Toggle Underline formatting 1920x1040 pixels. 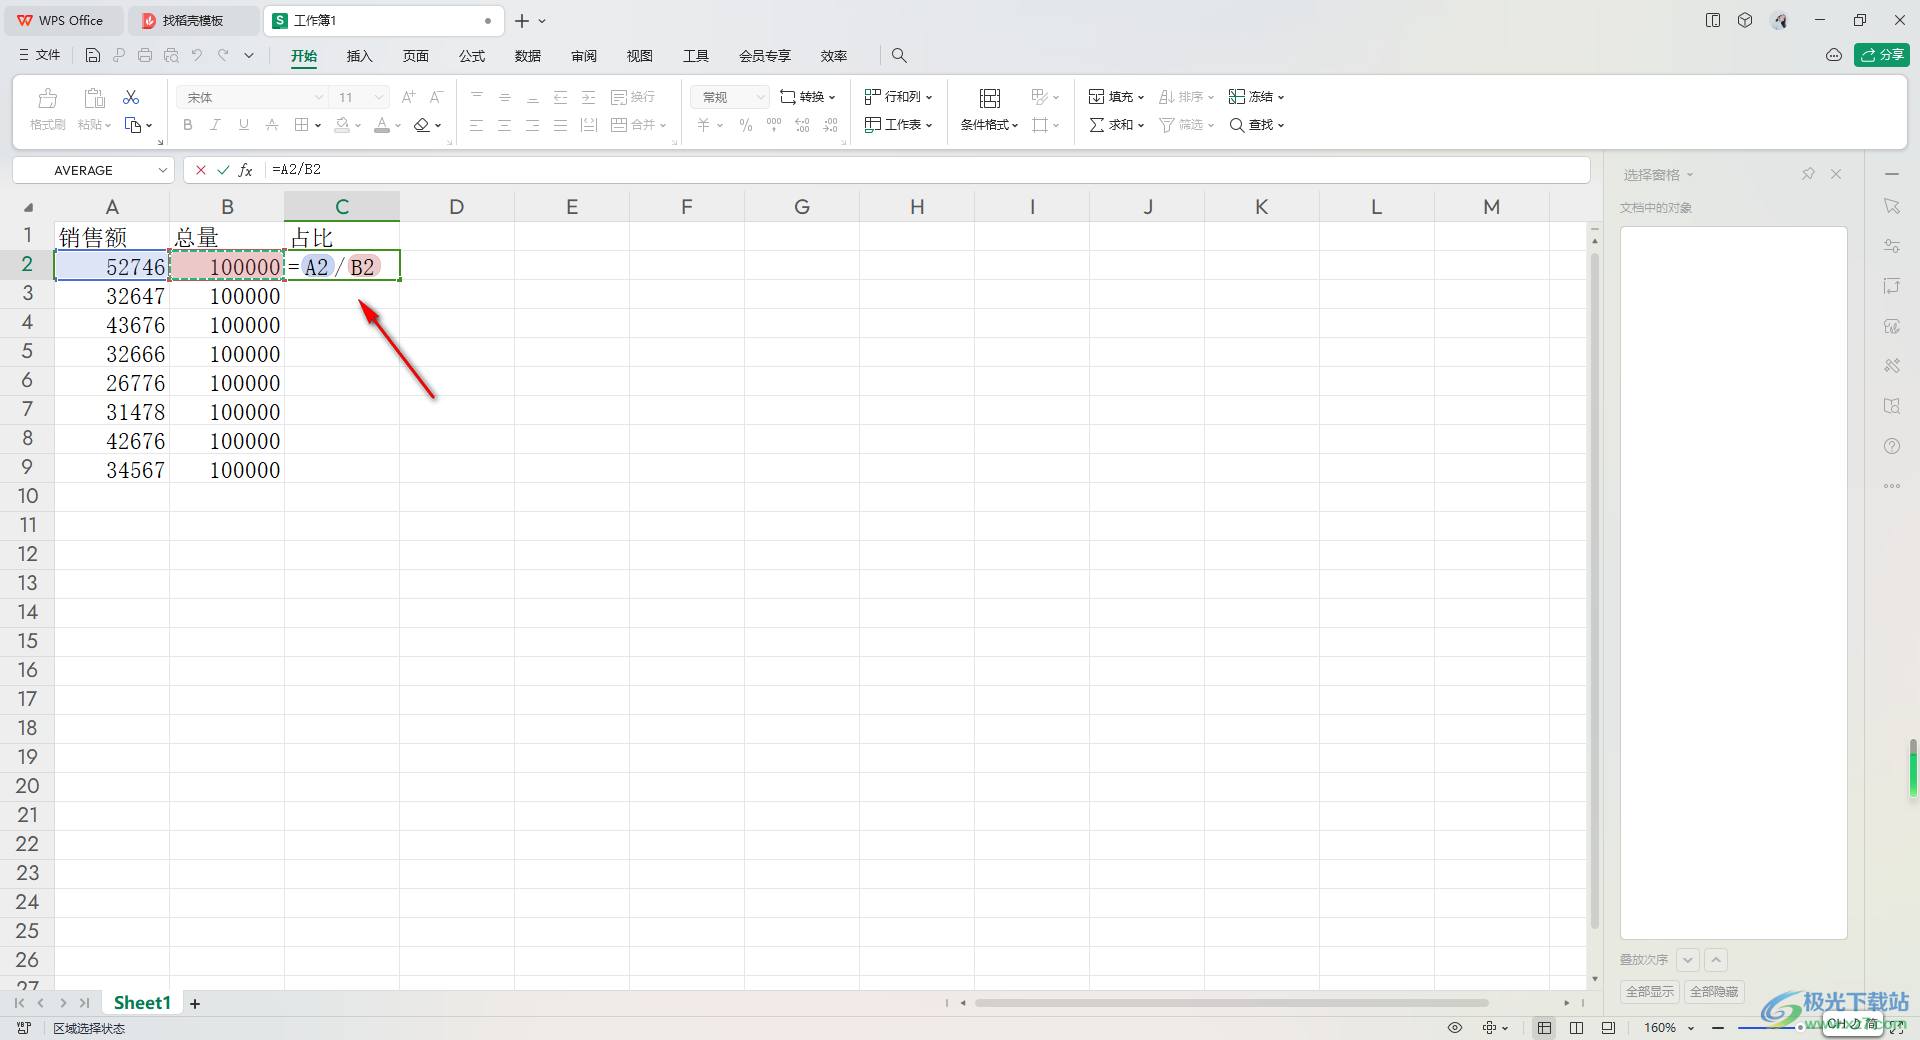(243, 125)
